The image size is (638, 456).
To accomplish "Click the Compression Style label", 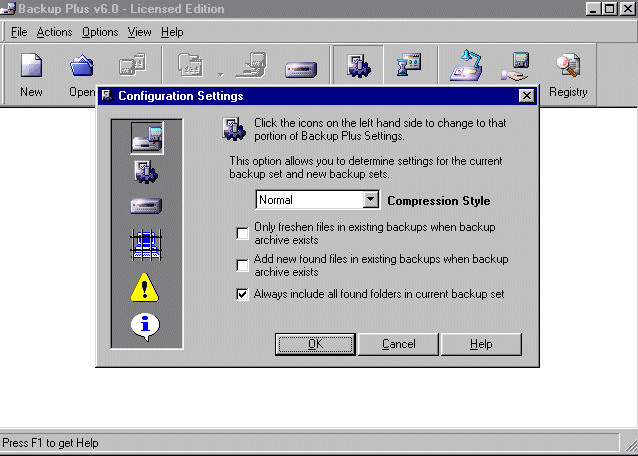I will point(439,201).
